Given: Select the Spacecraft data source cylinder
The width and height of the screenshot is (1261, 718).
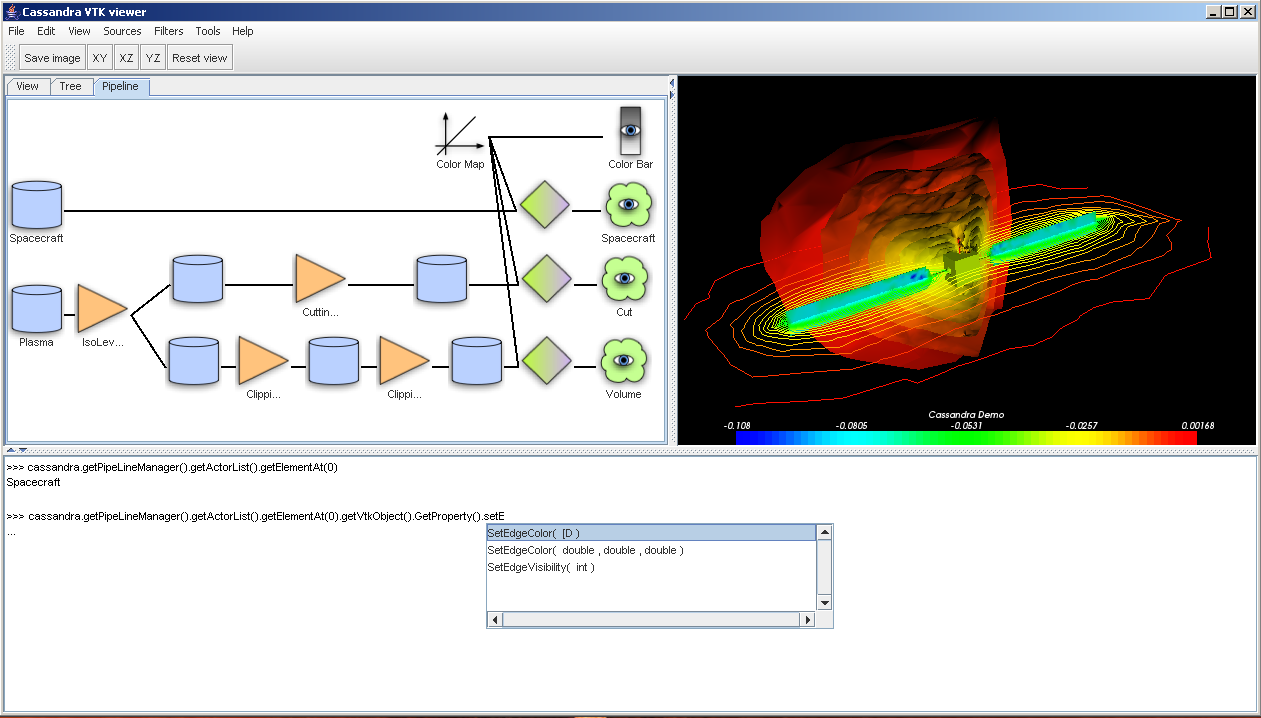Looking at the screenshot, I should click(x=37, y=205).
